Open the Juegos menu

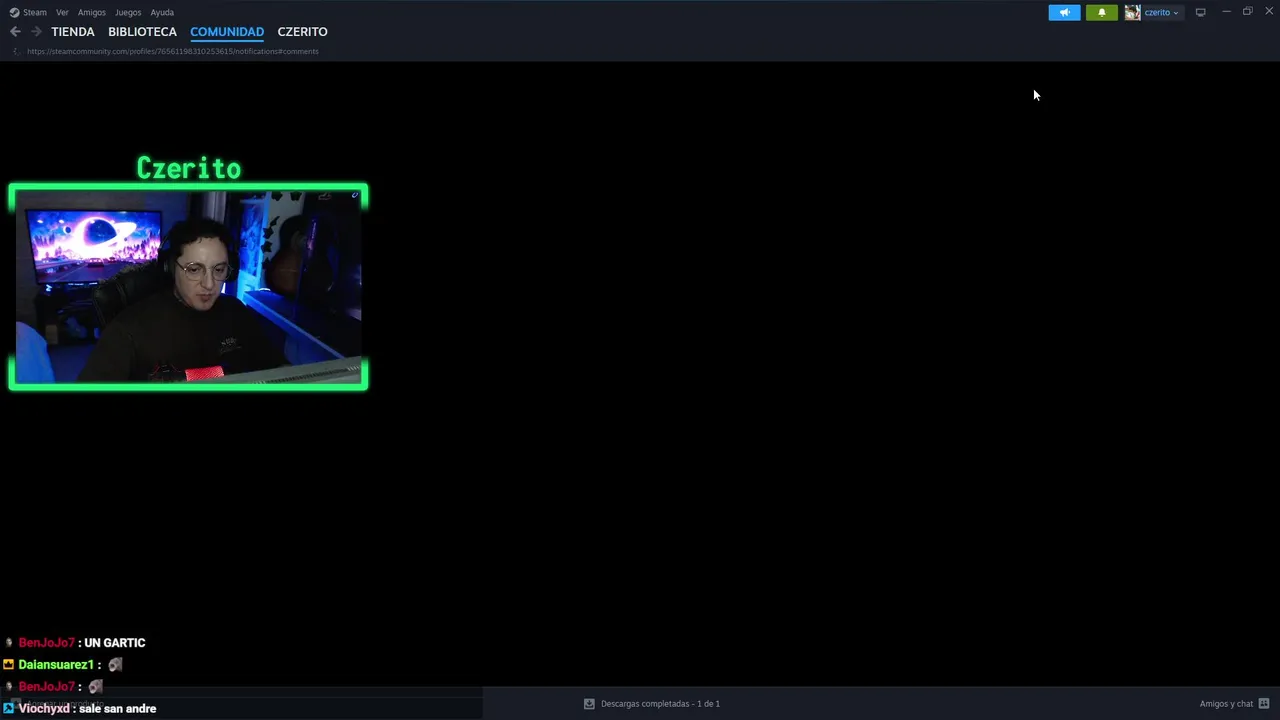click(x=128, y=12)
